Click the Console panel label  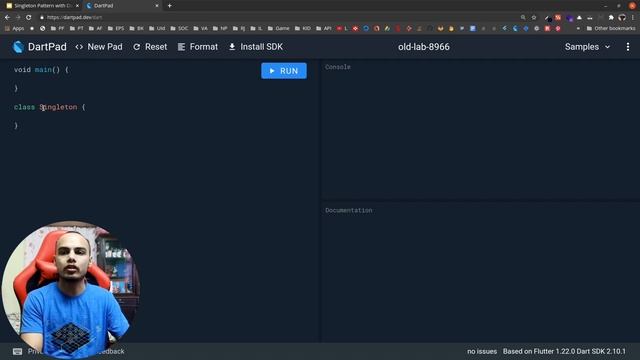(x=338, y=67)
